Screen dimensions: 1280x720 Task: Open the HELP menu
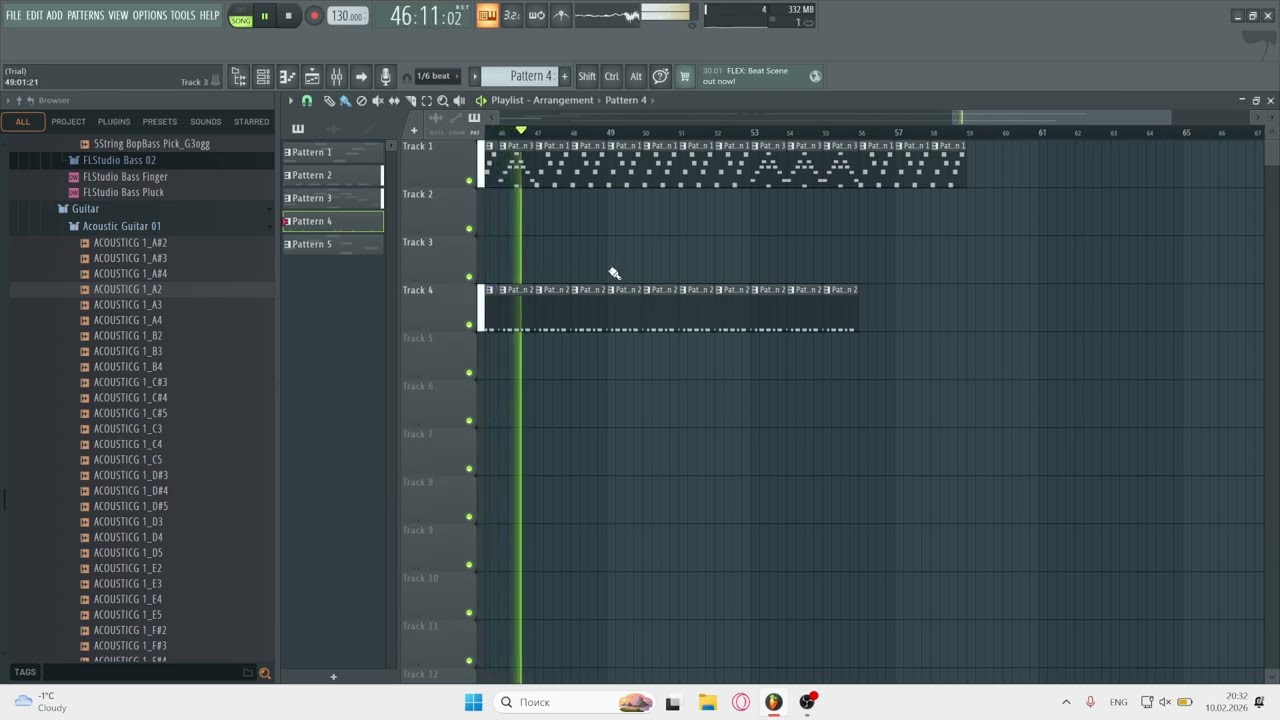[x=209, y=15]
